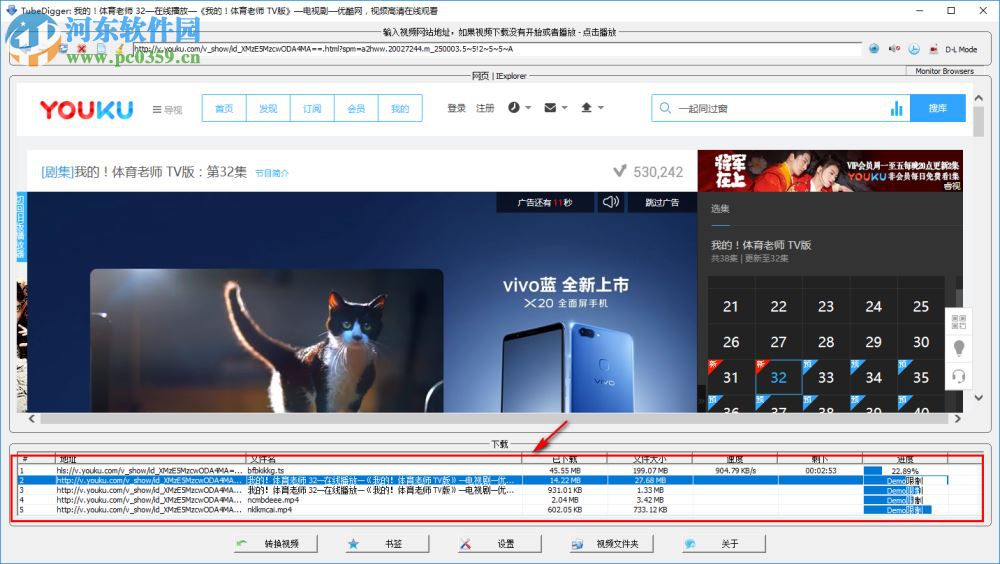The width and height of the screenshot is (1000, 564).
Task: Click the clock scheduler icon in top toolbar
Action: (x=914, y=48)
